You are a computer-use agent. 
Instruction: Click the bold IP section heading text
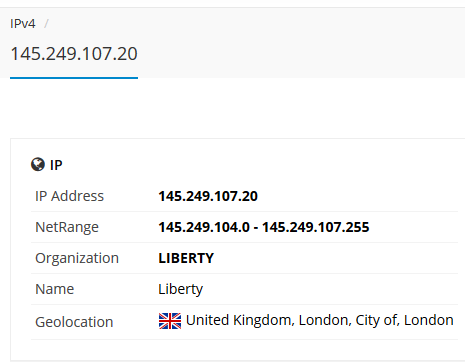pyautogui.click(x=56, y=165)
